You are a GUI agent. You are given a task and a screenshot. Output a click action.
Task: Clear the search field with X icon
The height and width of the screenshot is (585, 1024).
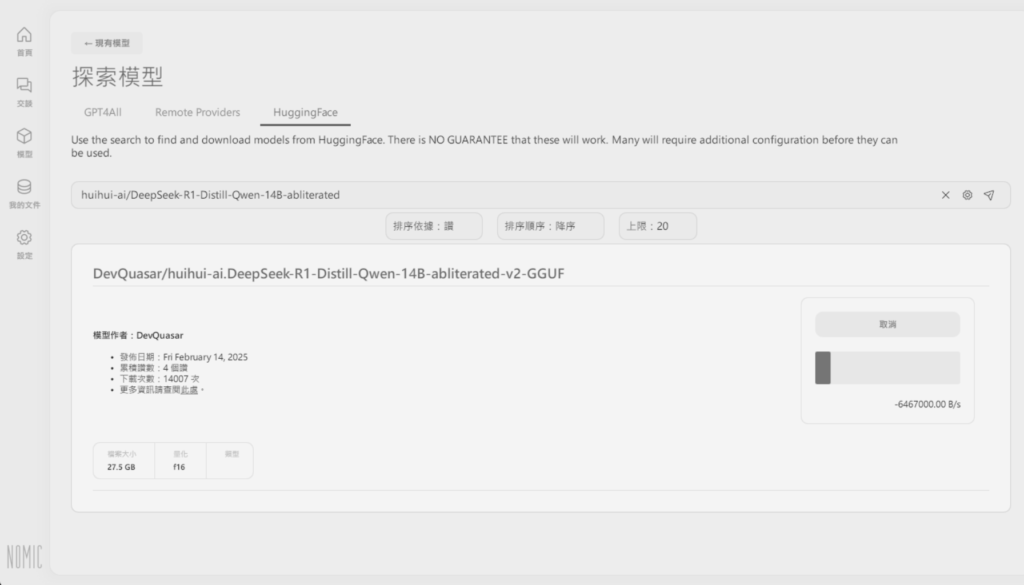point(945,195)
